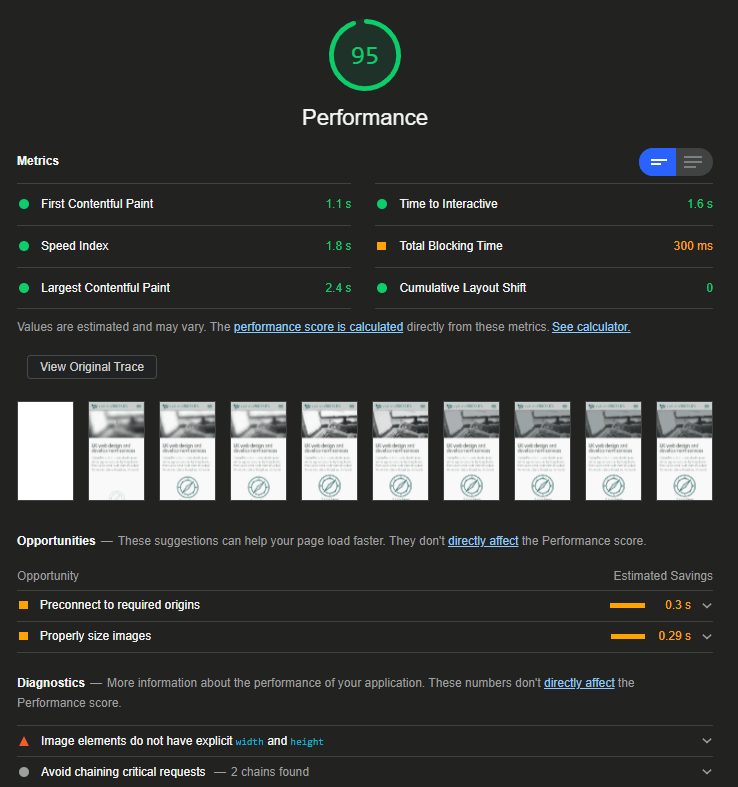Viewport: 738px width, 787px height.
Task: Expand Preconnect to required origins chevron
Action: [707, 605]
